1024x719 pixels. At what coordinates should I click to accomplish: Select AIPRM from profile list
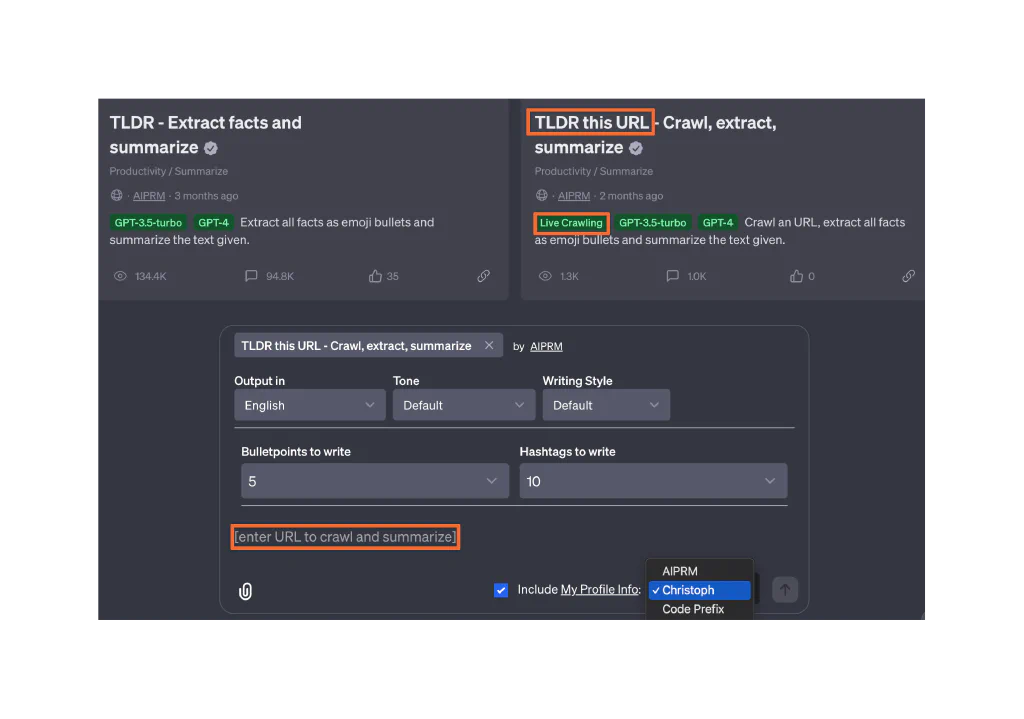[x=680, y=571]
